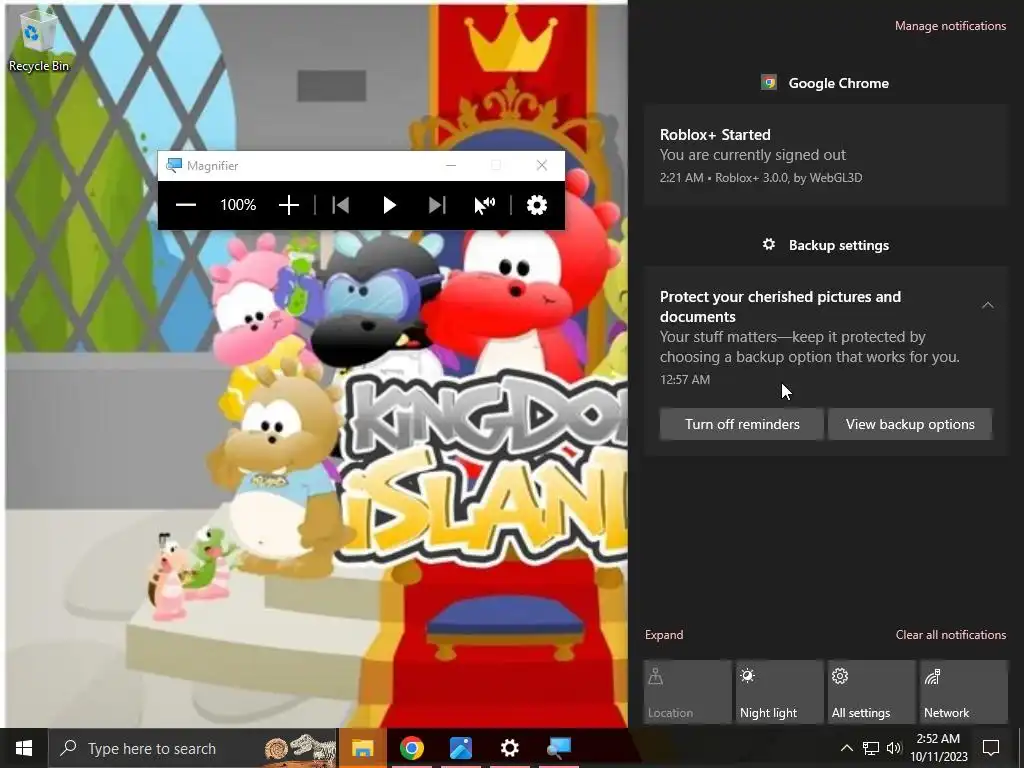The height and width of the screenshot is (768, 1024).
Task: Click the Backup settings group header
Action: (x=825, y=245)
